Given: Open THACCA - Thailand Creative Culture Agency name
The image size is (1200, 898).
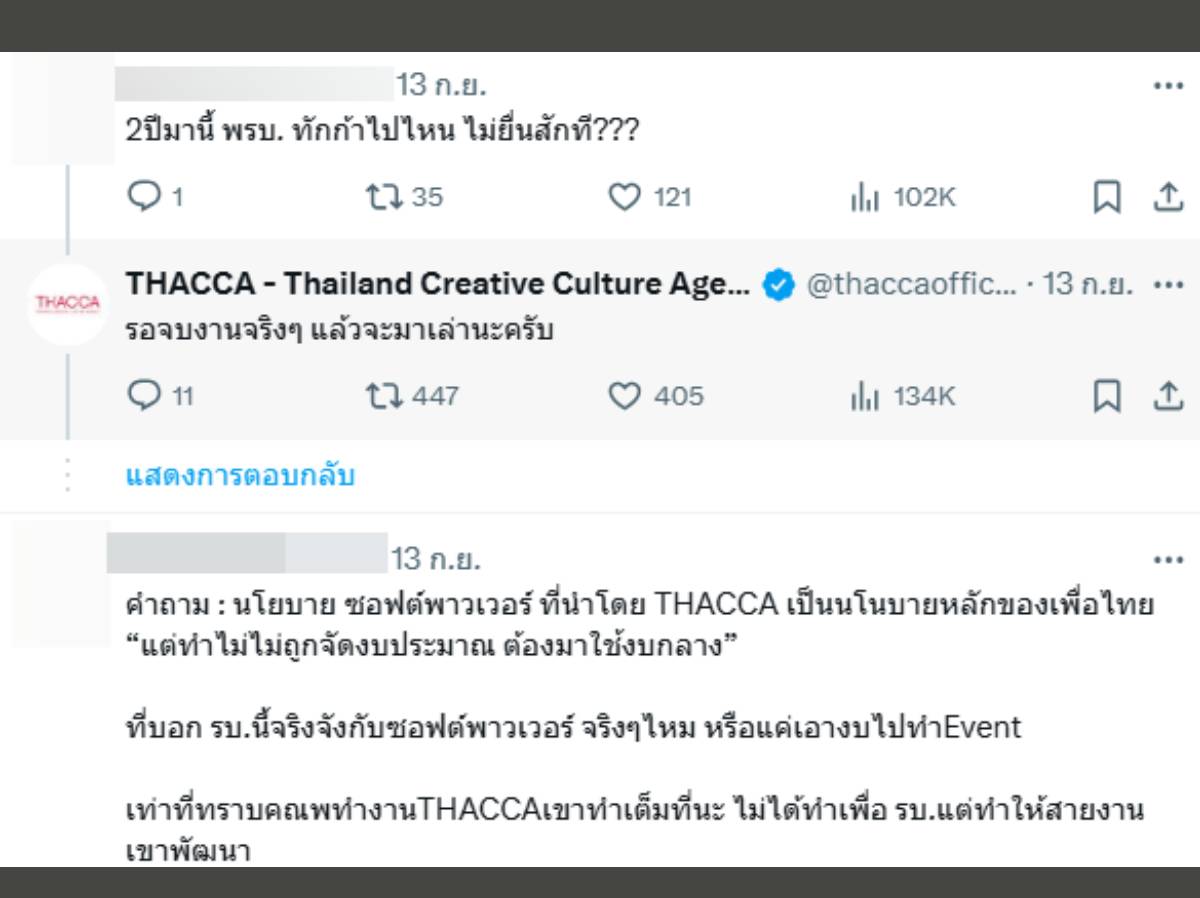Looking at the screenshot, I should pos(437,285).
